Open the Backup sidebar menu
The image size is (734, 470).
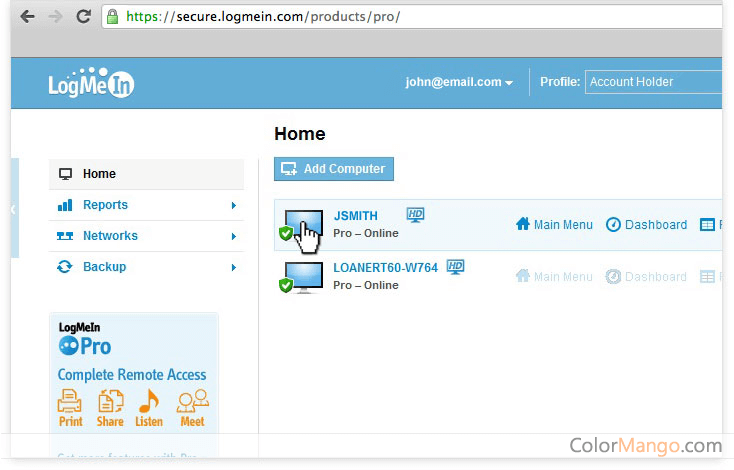[x=146, y=267]
